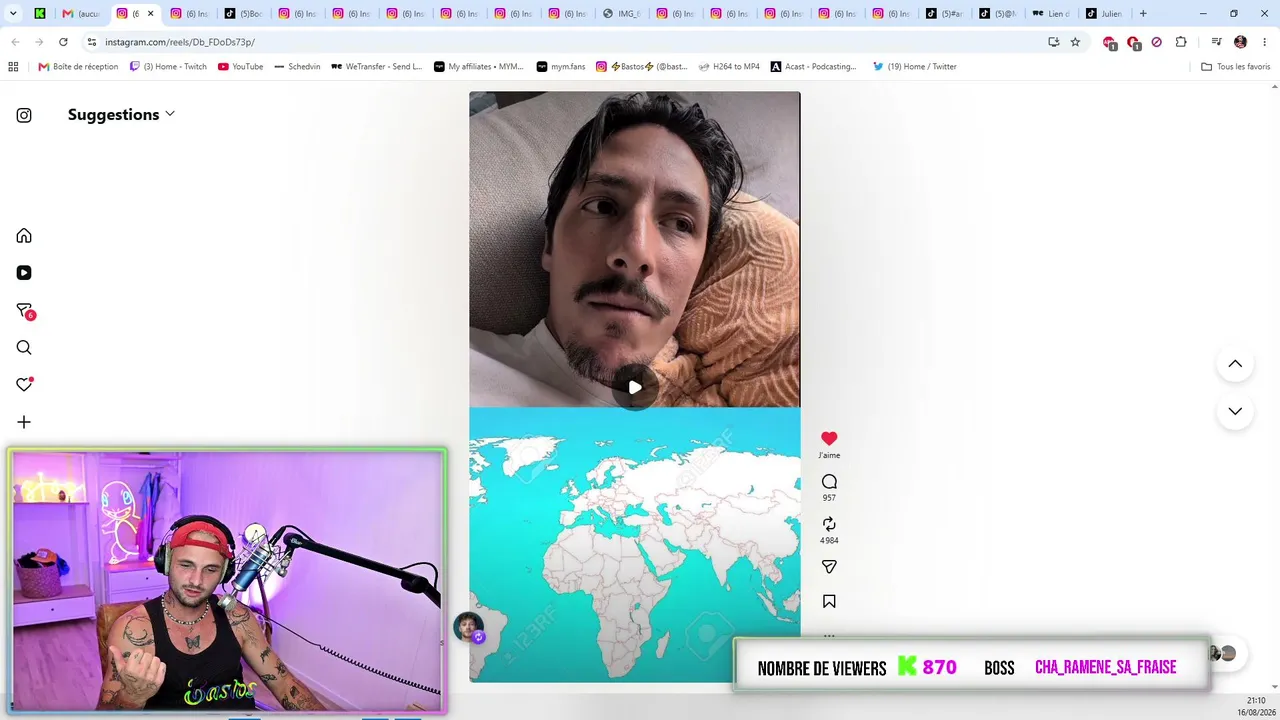
Task: Open the H264 to MP4 bookmark
Action: point(729,67)
